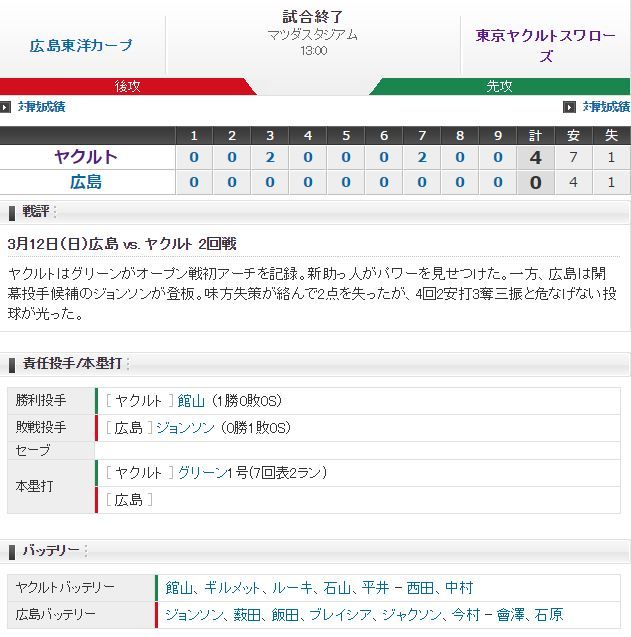This screenshot has width=631, height=637.
Task: Click 石山 in ヤクルトバッテリー row
Action: point(337,588)
